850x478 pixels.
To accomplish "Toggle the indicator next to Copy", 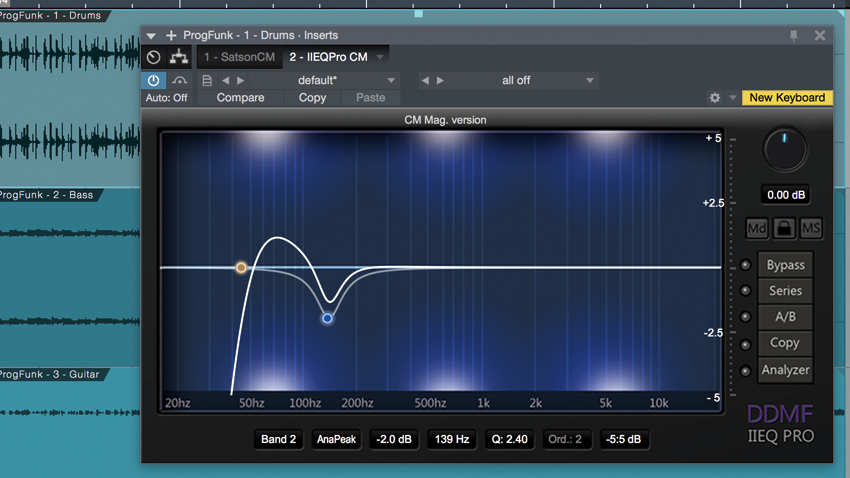I will point(745,345).
